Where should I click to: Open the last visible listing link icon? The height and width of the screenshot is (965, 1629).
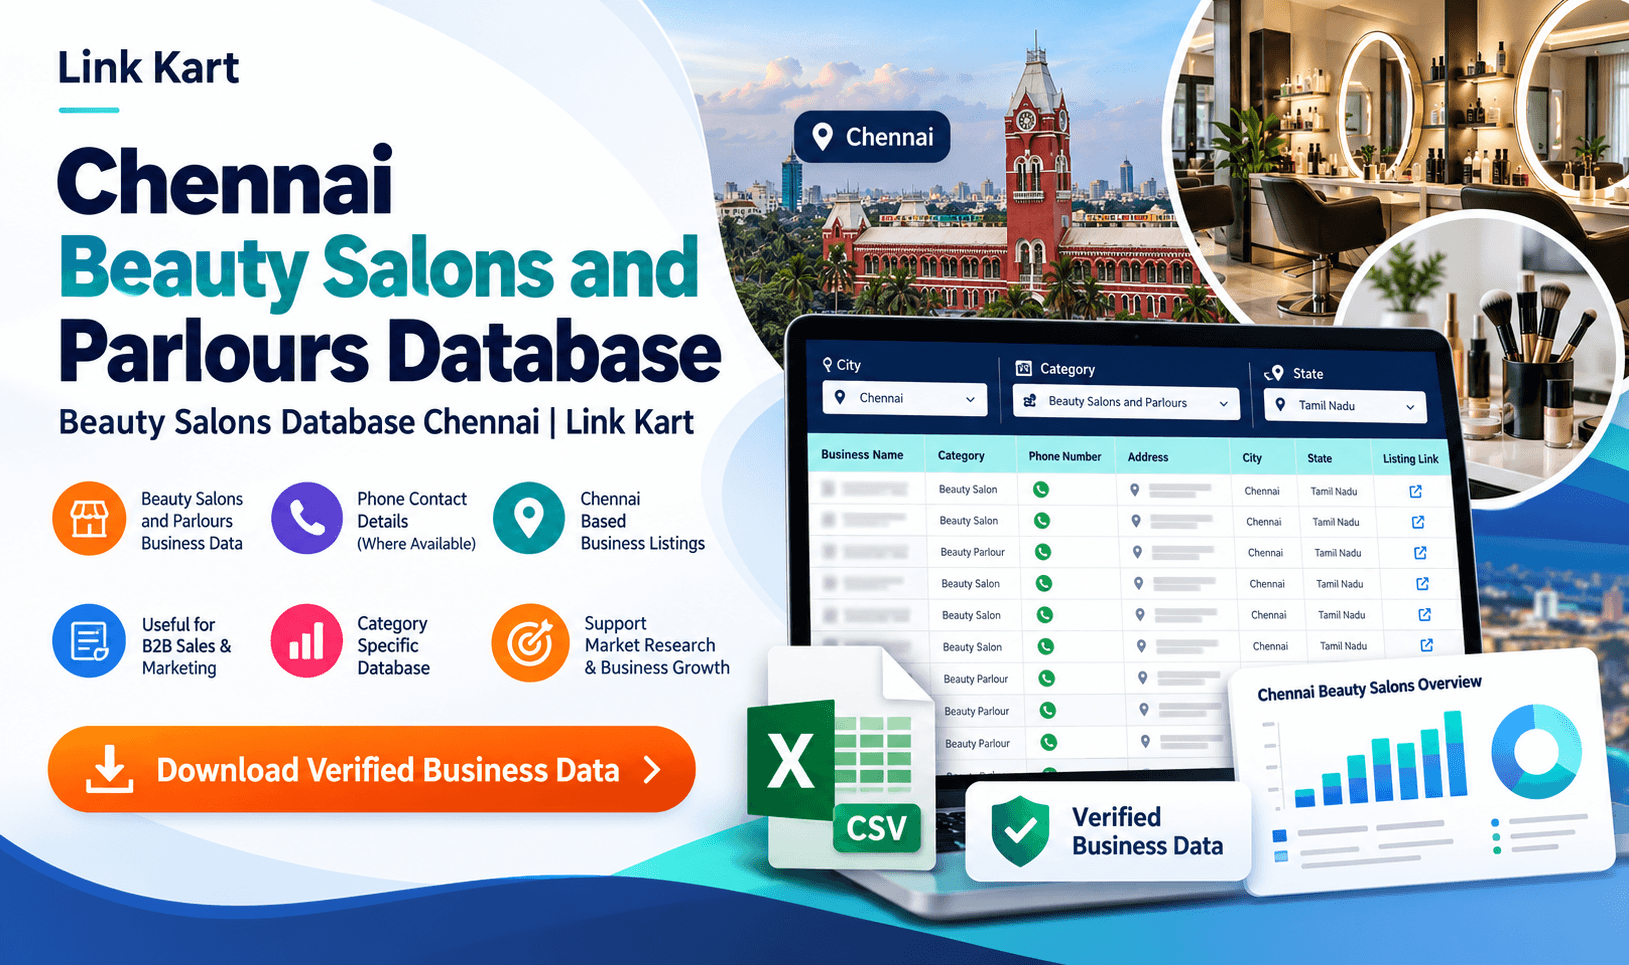click(x=1427, y=645)
